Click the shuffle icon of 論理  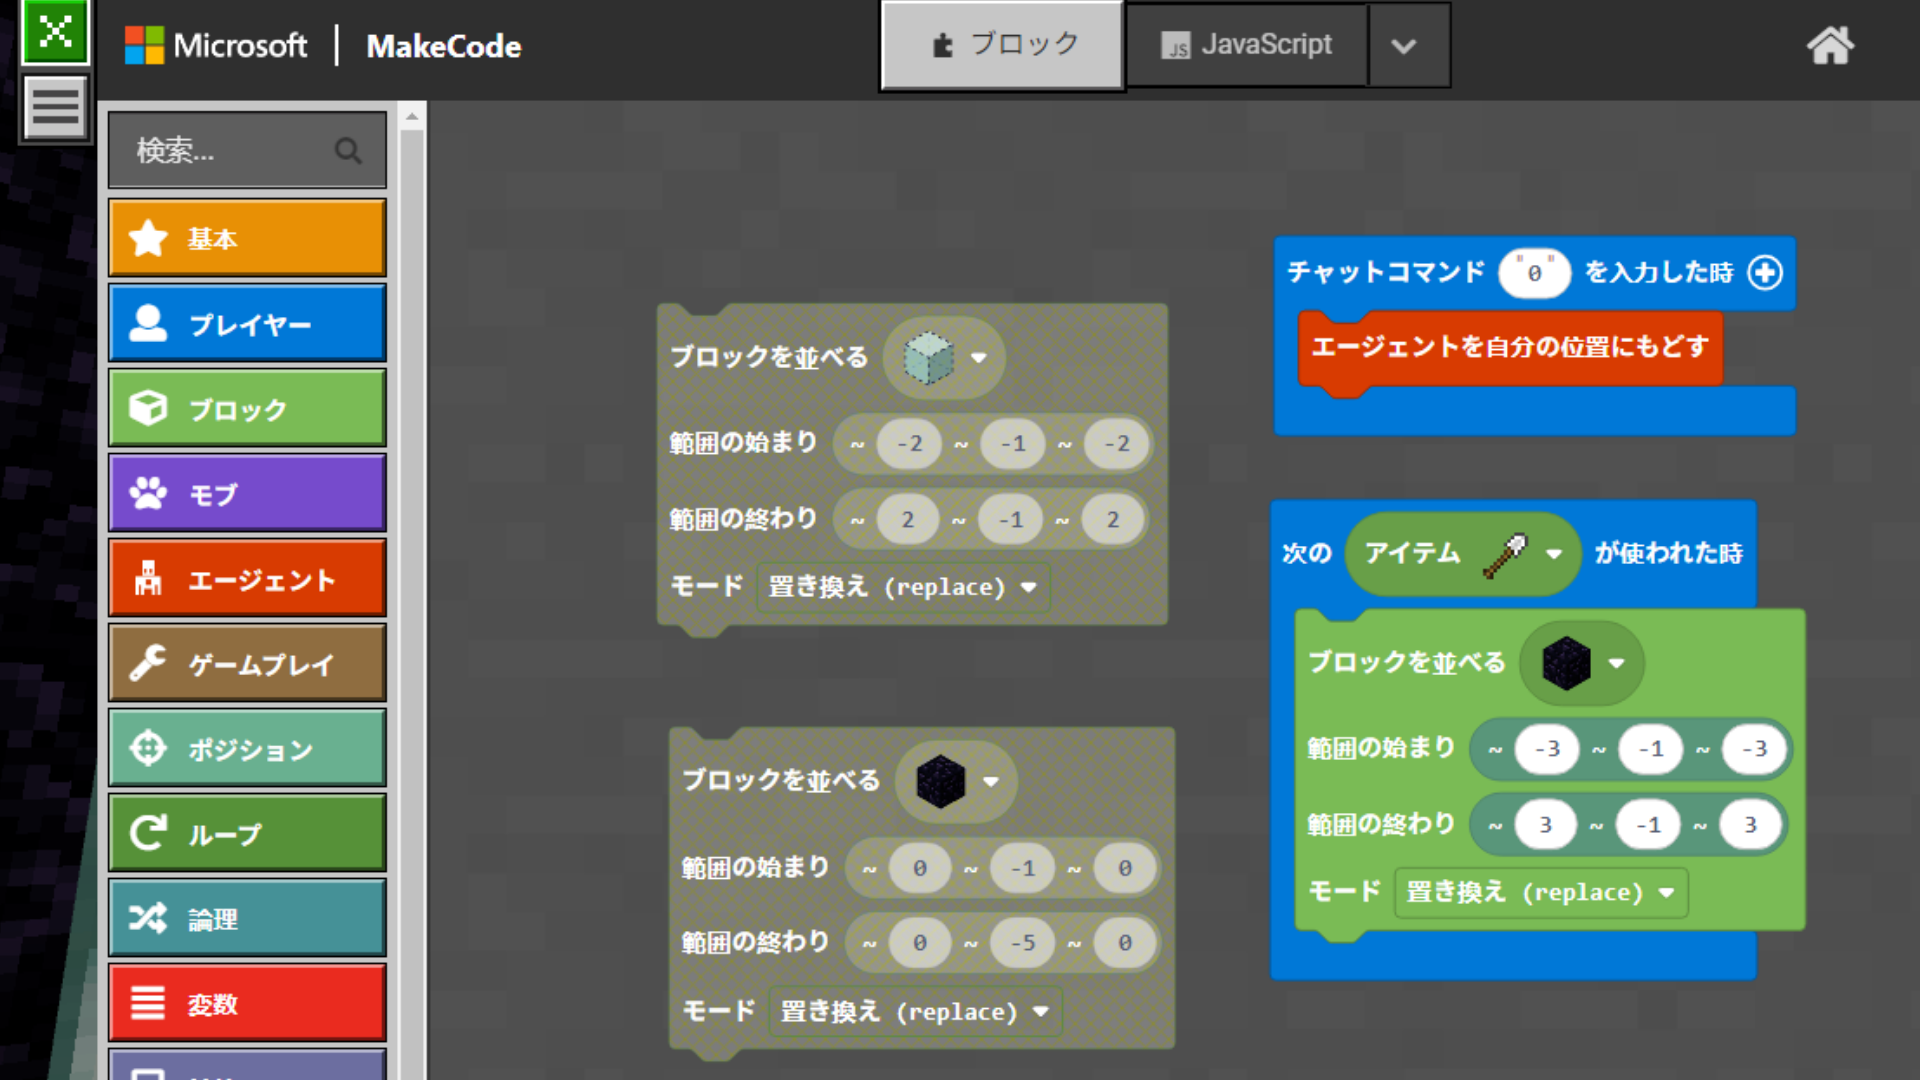coord(148,918)
